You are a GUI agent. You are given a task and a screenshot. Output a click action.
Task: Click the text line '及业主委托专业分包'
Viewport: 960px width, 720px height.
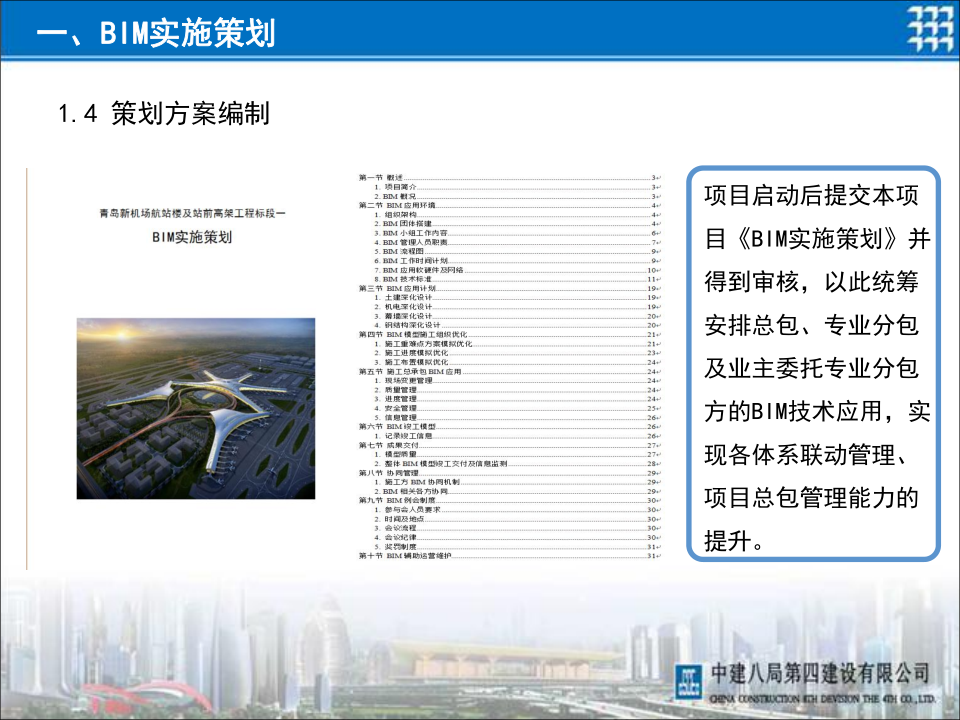click(x=812, y=368)
